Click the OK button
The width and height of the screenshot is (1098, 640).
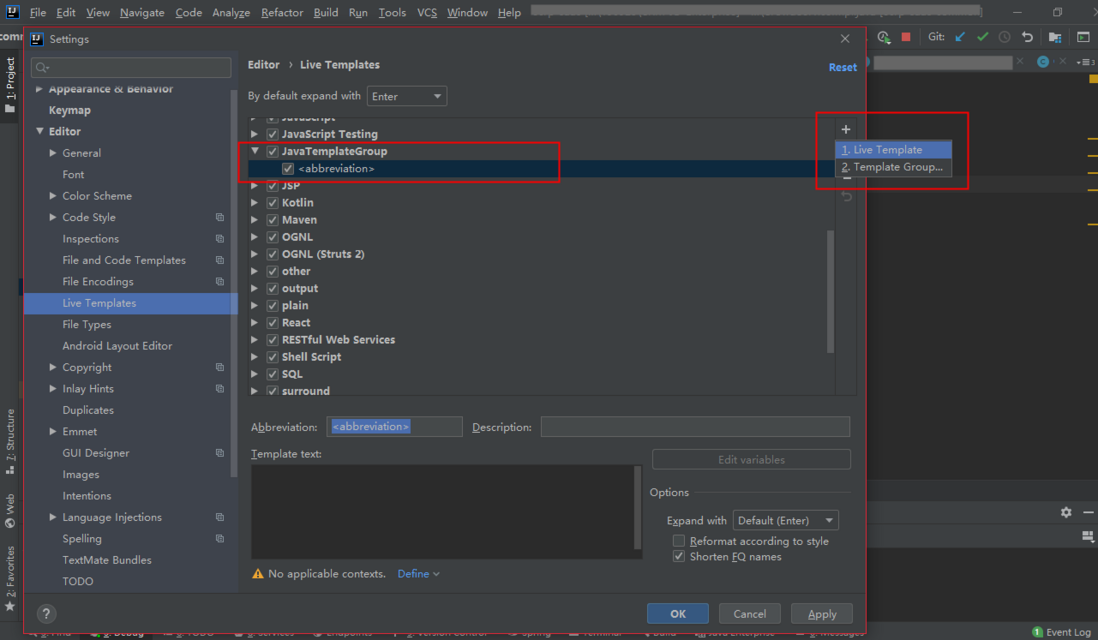pos(678,613)
